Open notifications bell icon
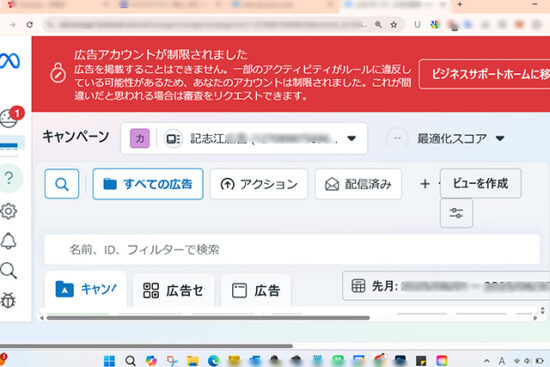 coord(8,241)
